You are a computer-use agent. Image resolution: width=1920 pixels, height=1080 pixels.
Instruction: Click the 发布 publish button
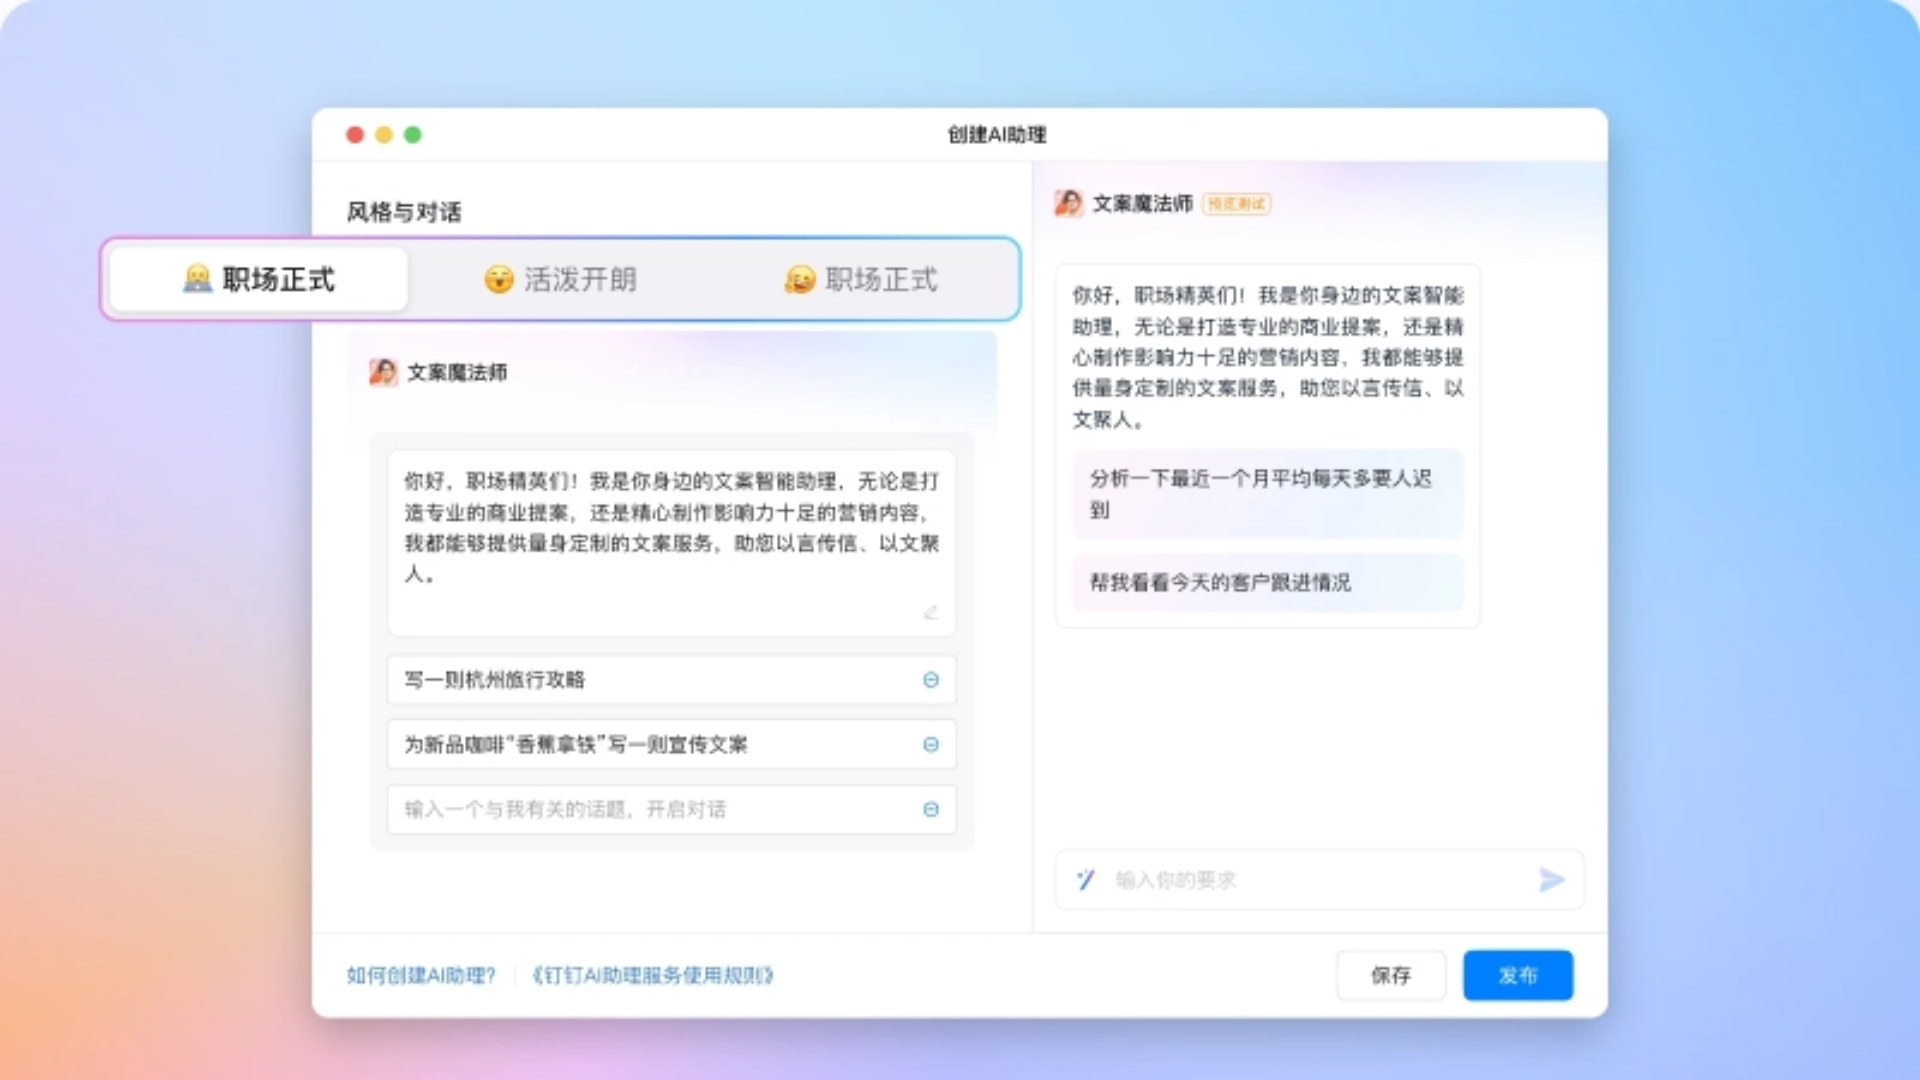point(1517,975)
